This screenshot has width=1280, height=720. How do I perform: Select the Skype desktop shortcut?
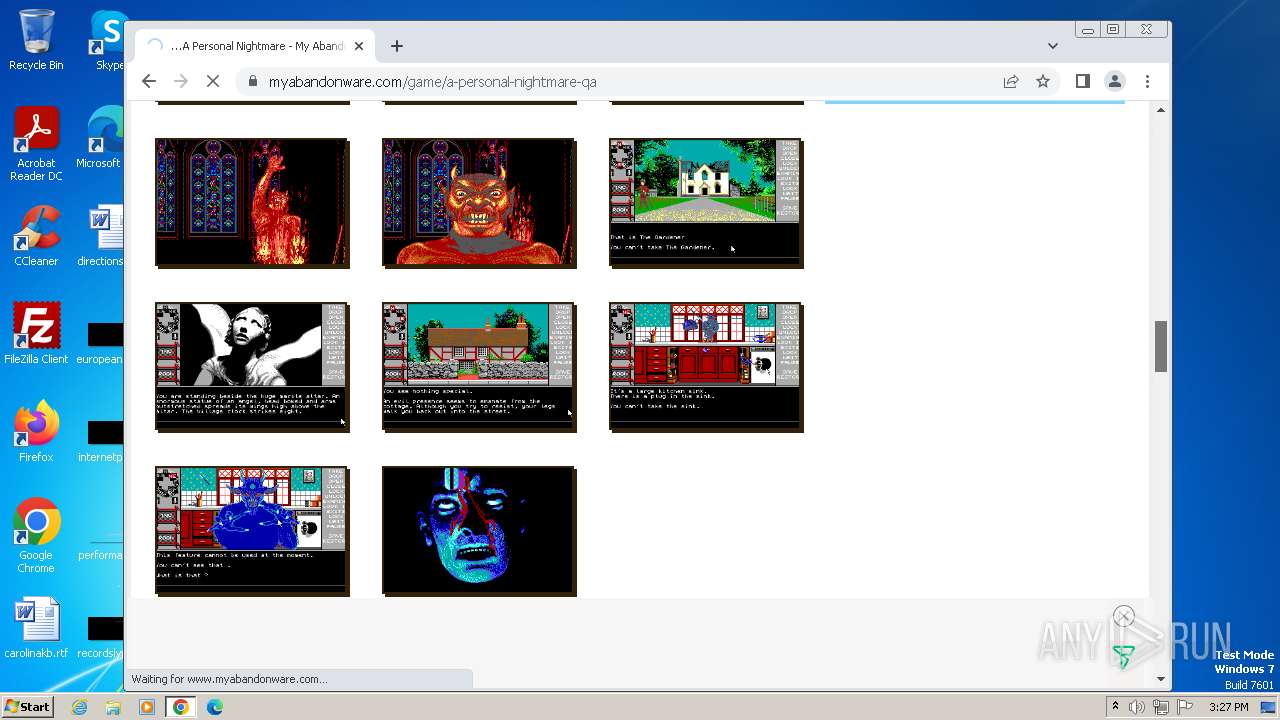coord(108,40)
